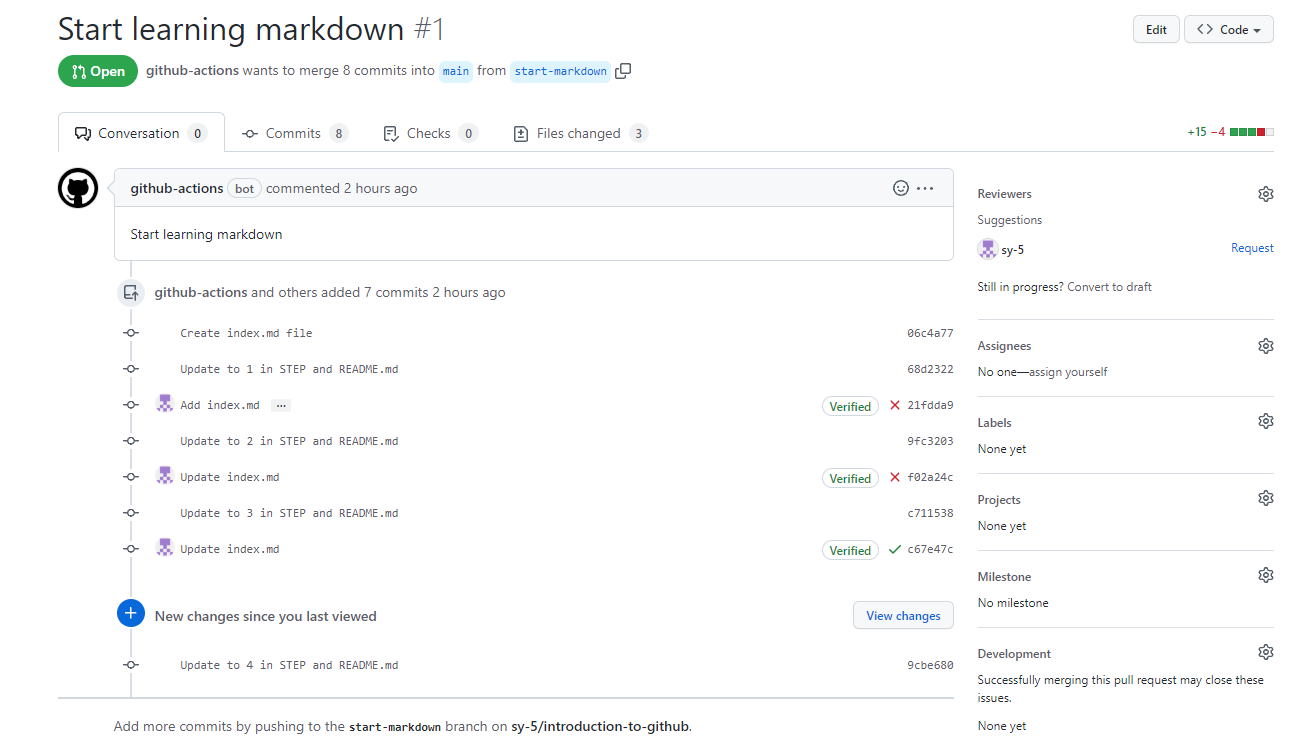The height and width of the screenshot is (741, 1295).
Task: Expand the Code dropdown button
Action: pos(1228,30)
